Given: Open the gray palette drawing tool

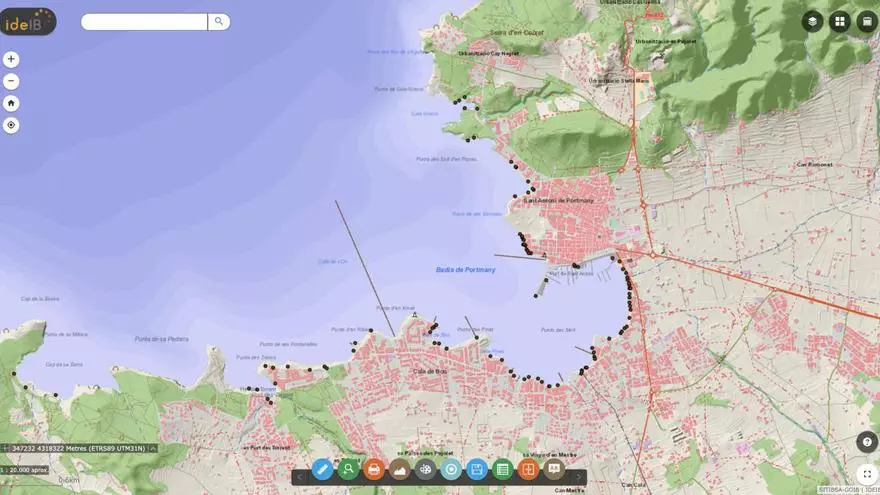Looking at the screenshot, I should (426, 469).
